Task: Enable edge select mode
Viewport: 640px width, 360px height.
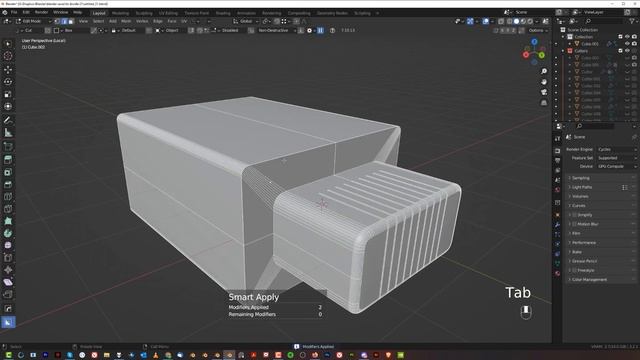Action: point(64,21)
